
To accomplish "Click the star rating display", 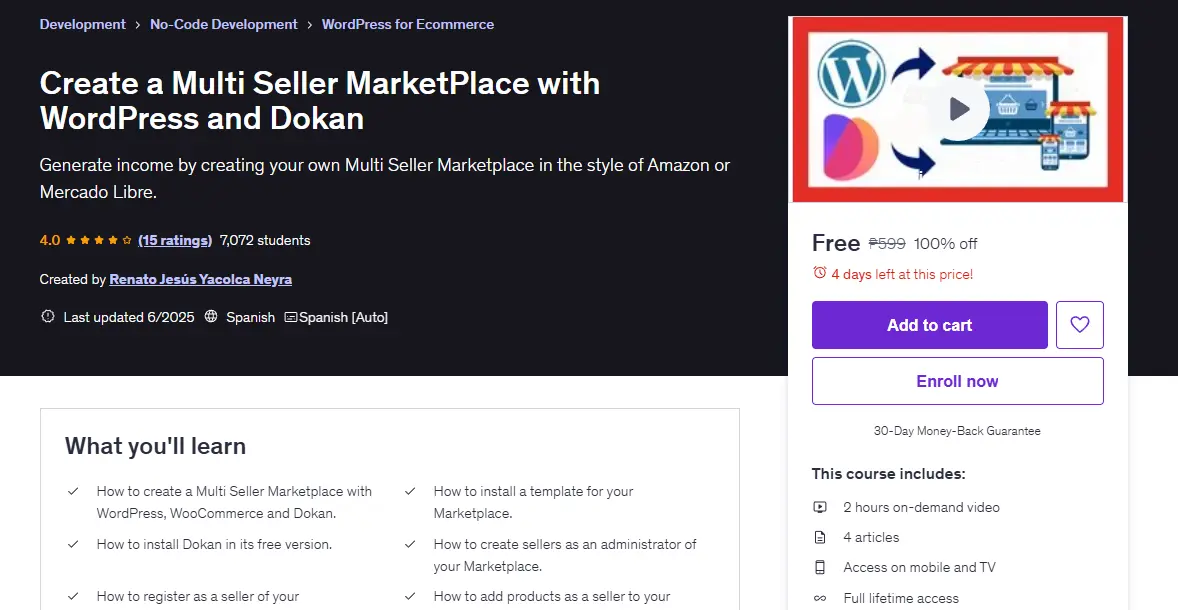I will [98, 240].
